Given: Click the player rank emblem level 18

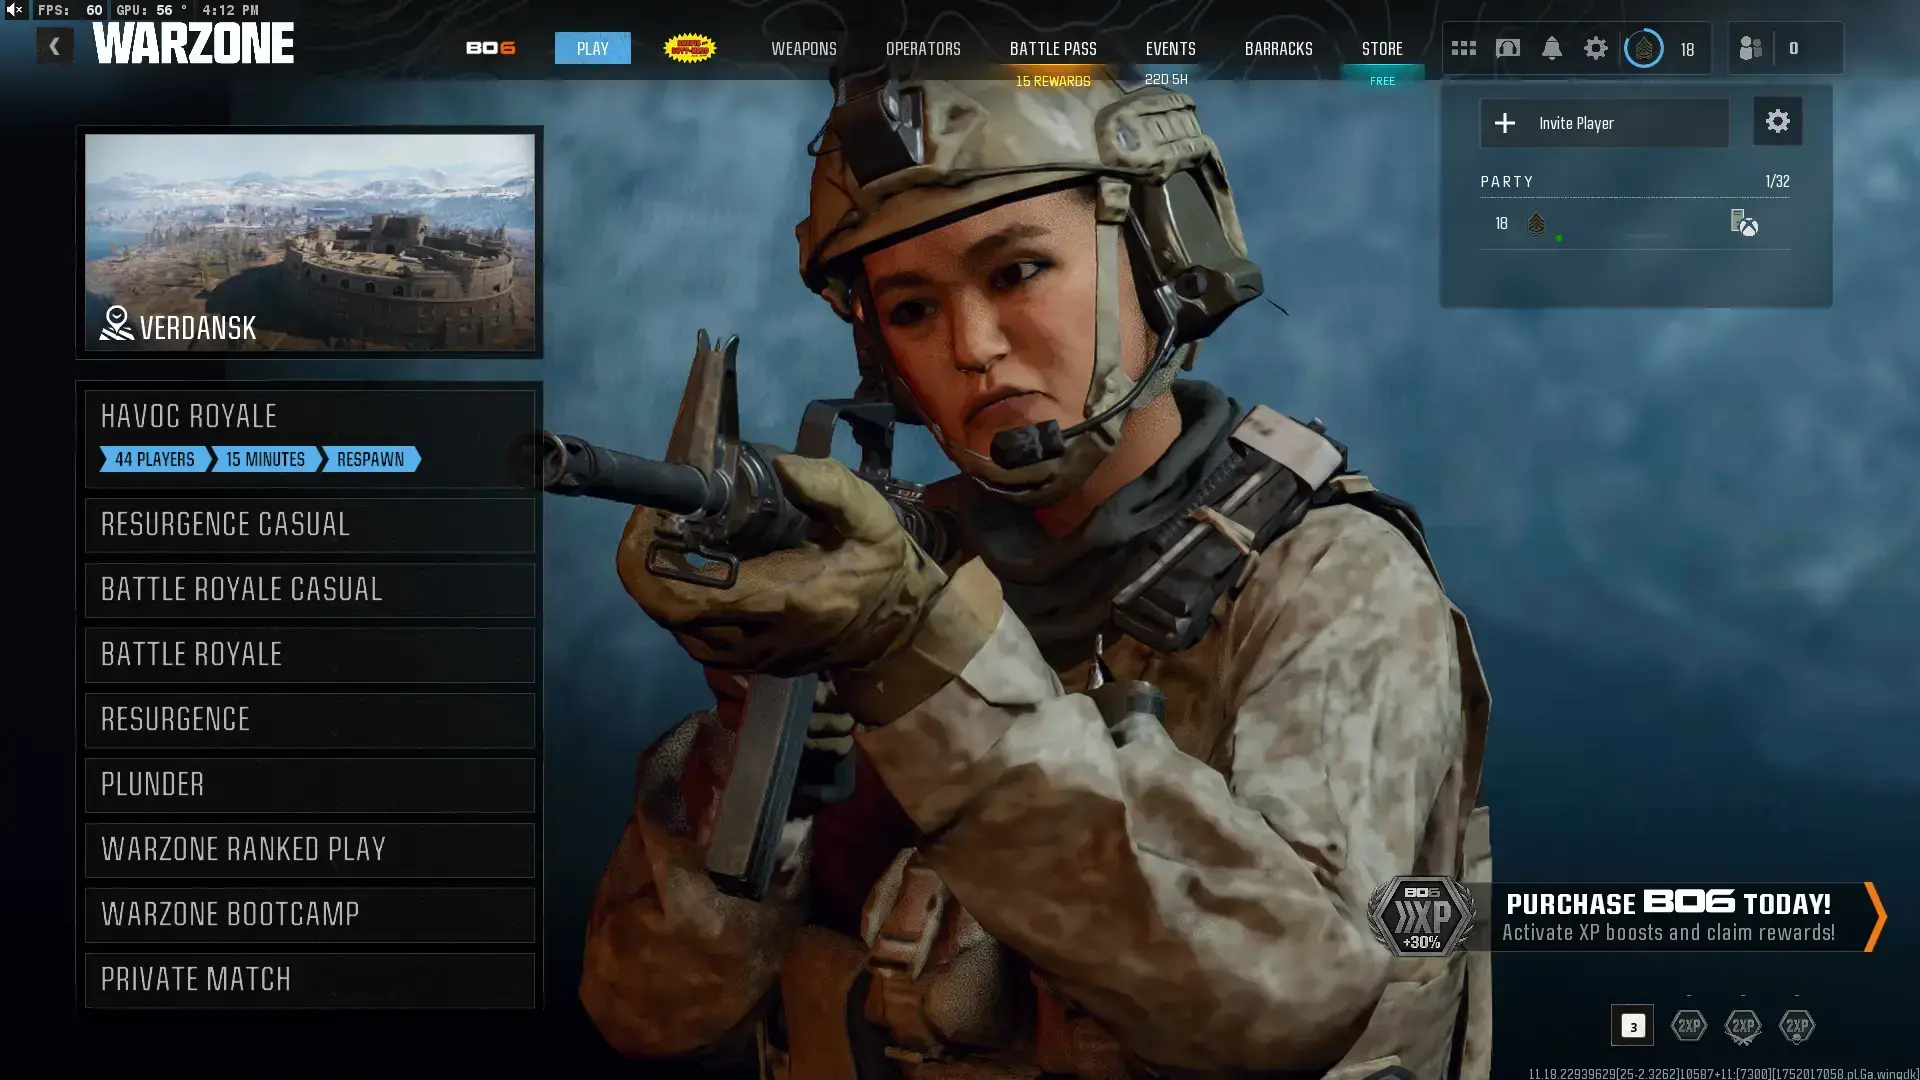Looking at the screenshot, I should pos(1644,48).
